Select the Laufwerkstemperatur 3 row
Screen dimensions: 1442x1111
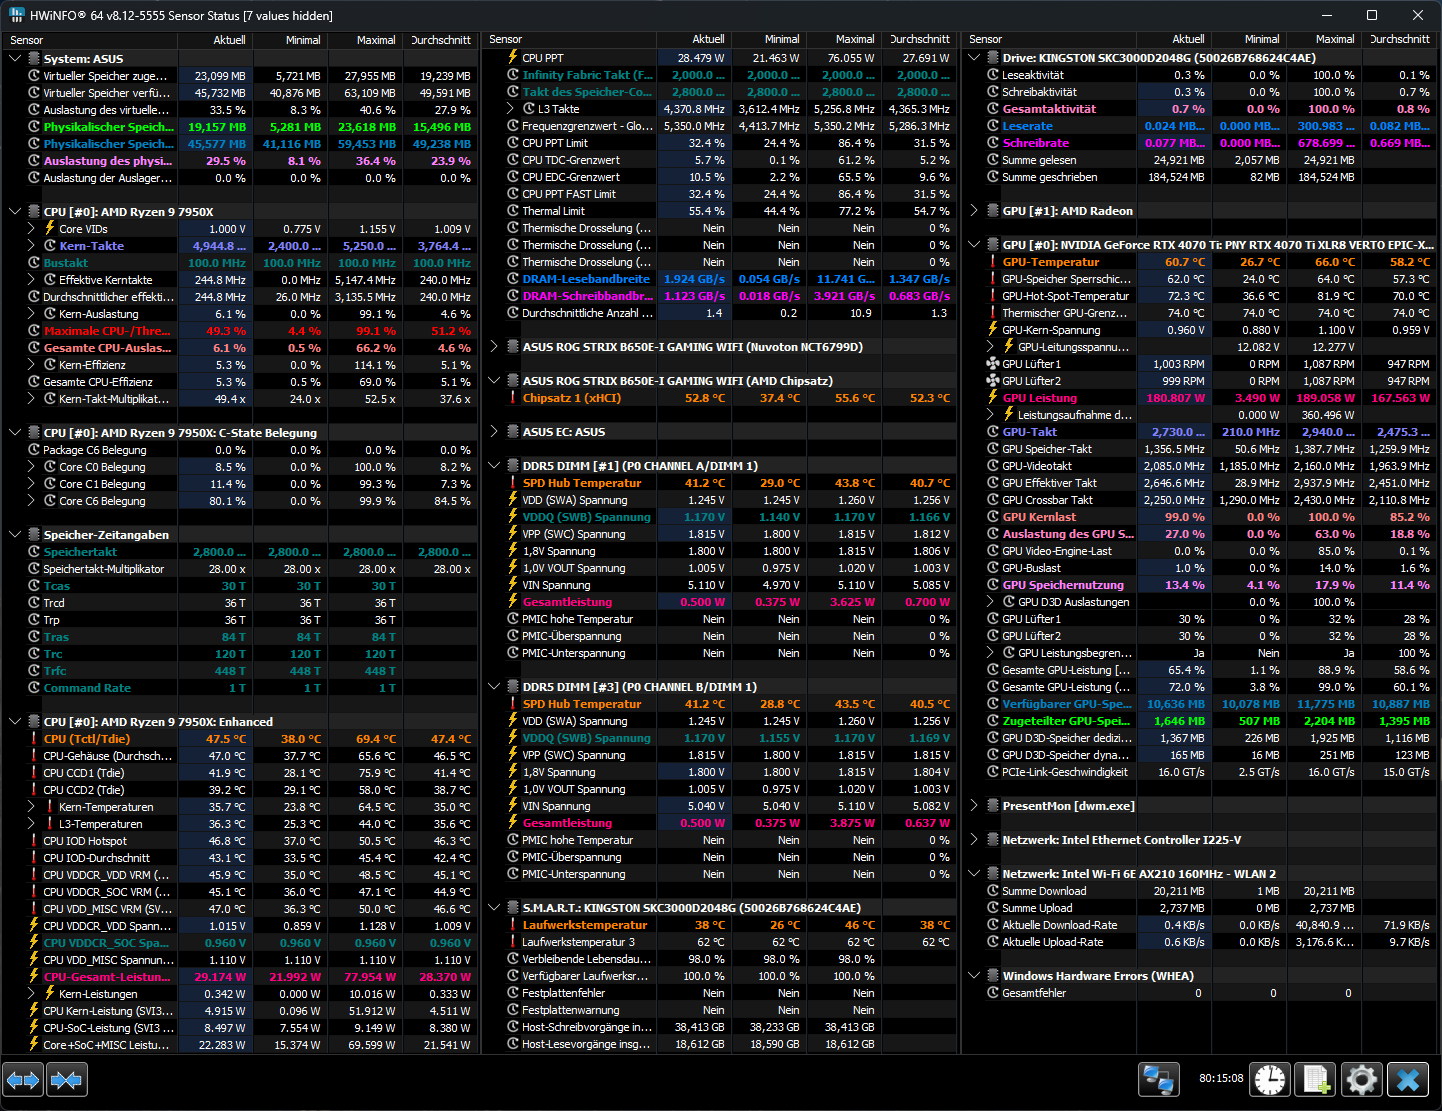click(719, 942)
